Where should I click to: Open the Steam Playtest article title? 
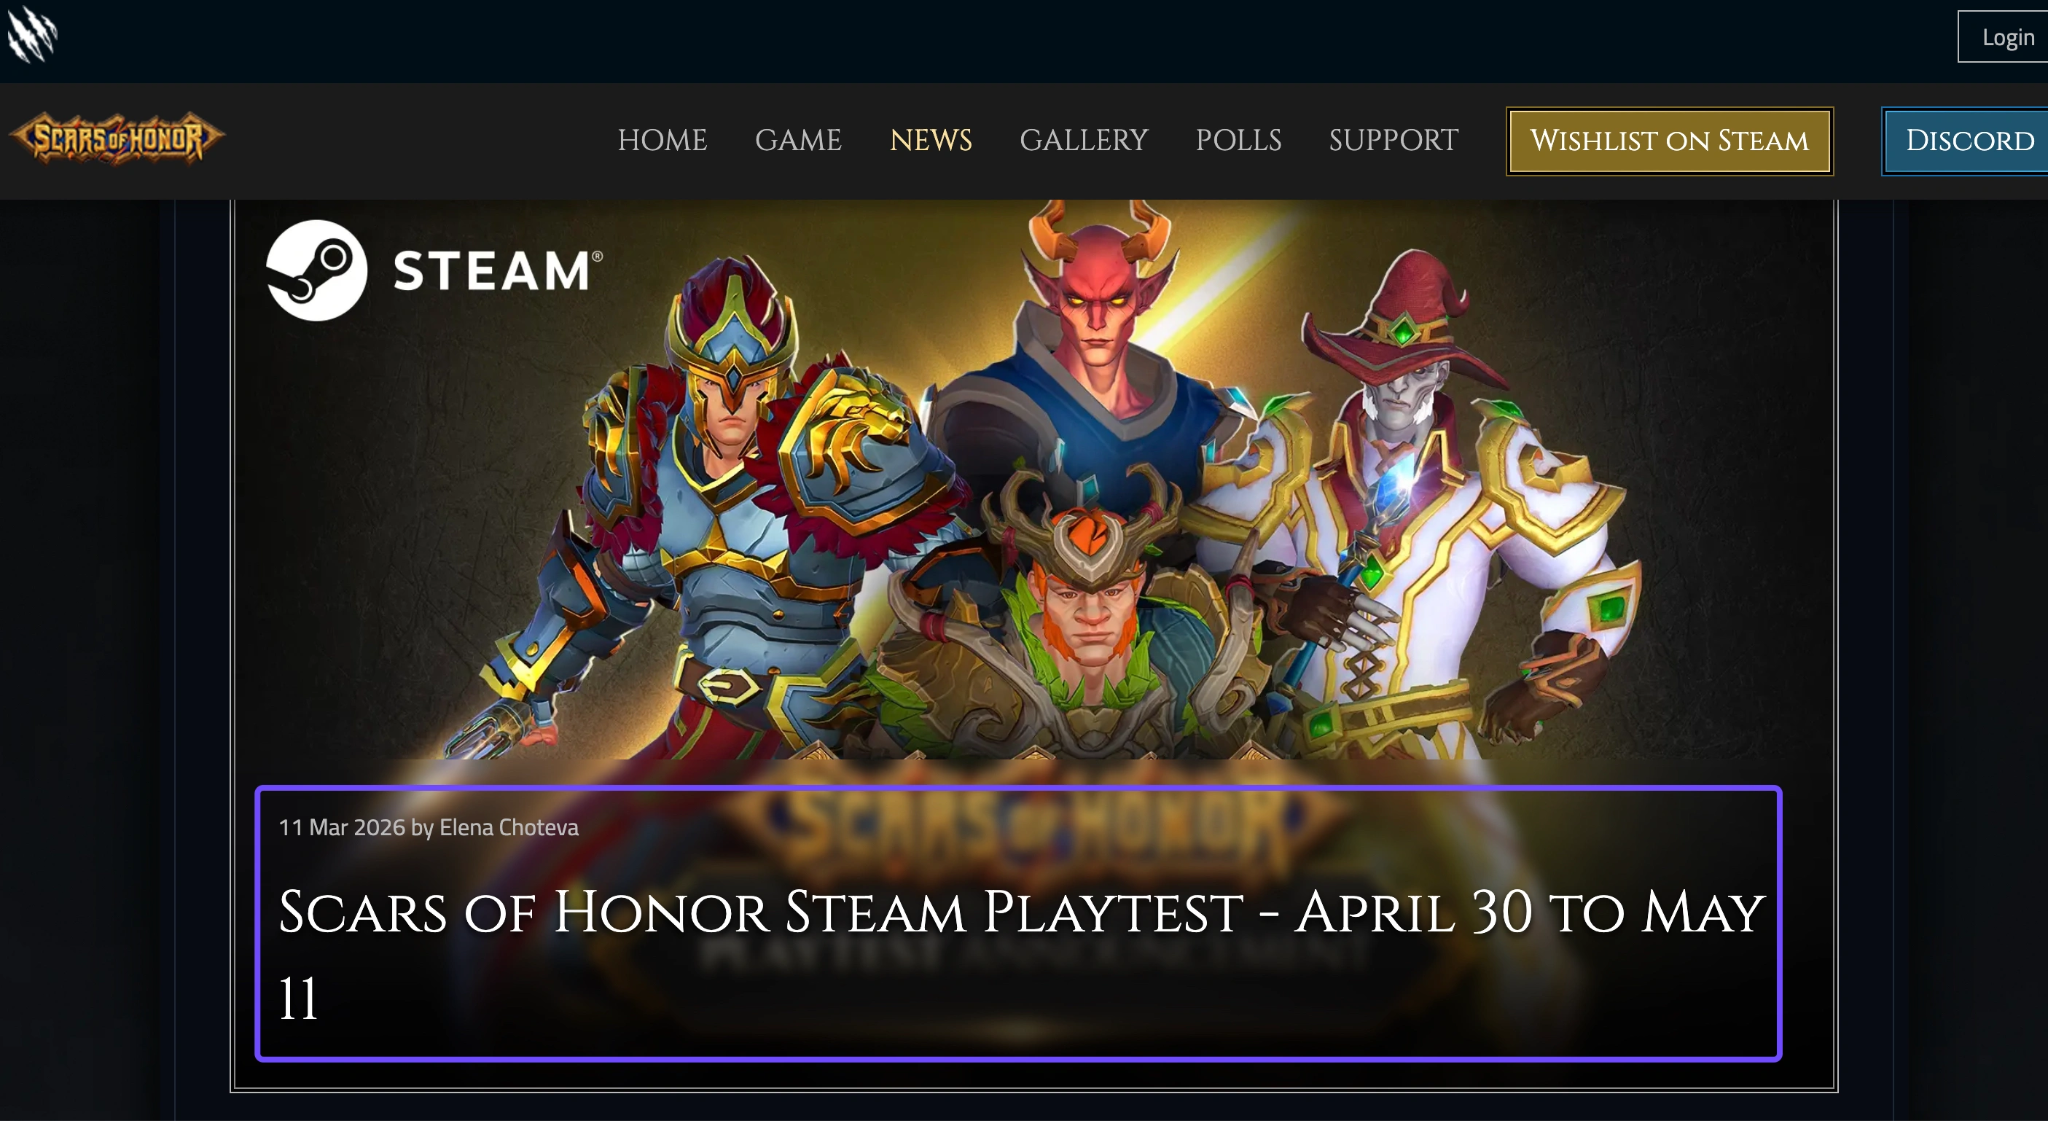point(1021,953)
